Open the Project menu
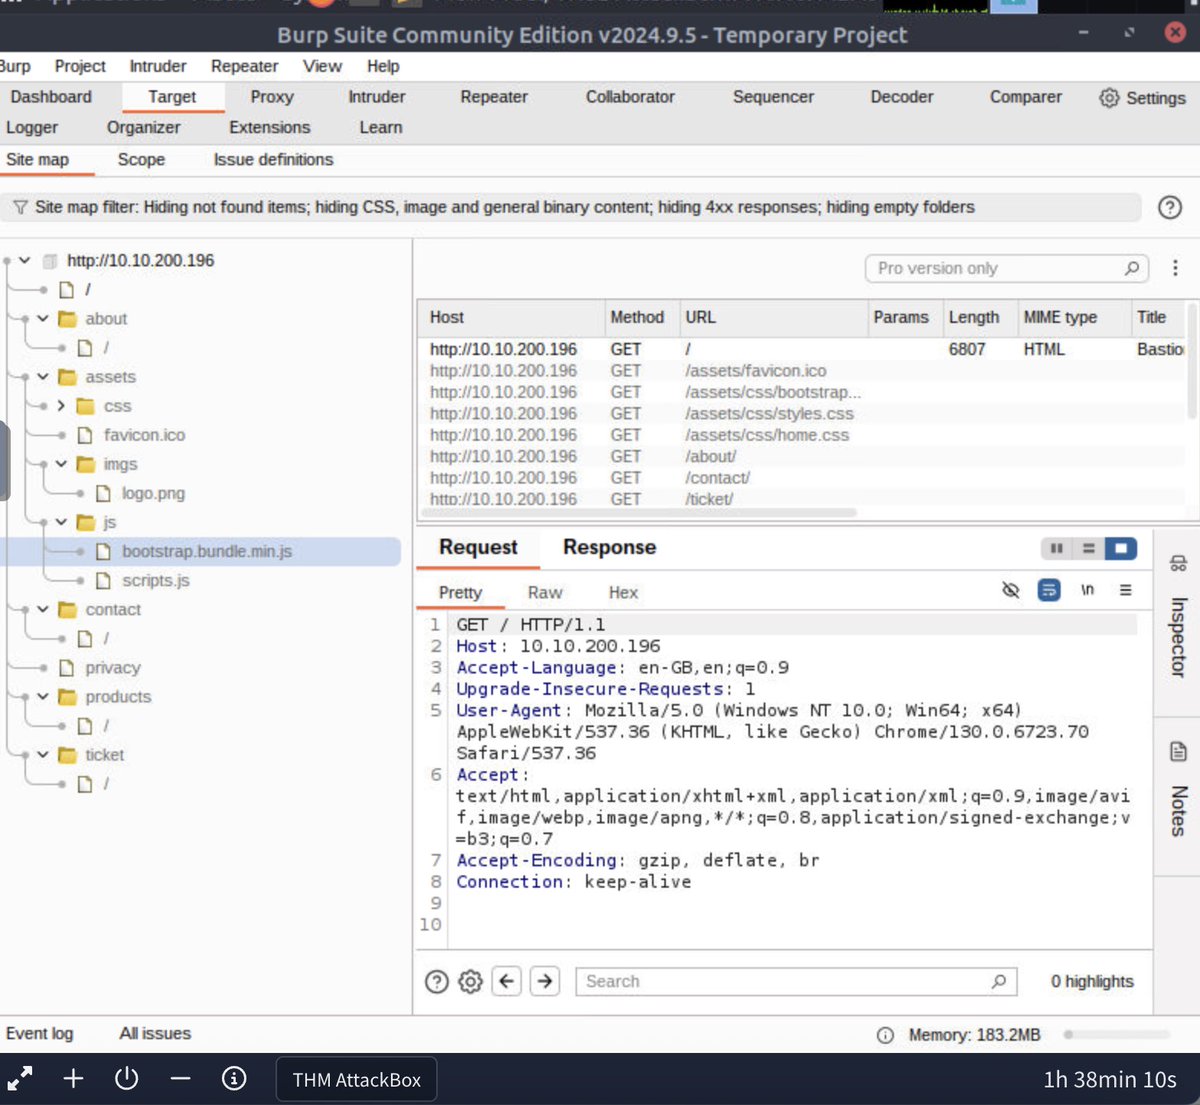 coord(80,66)
